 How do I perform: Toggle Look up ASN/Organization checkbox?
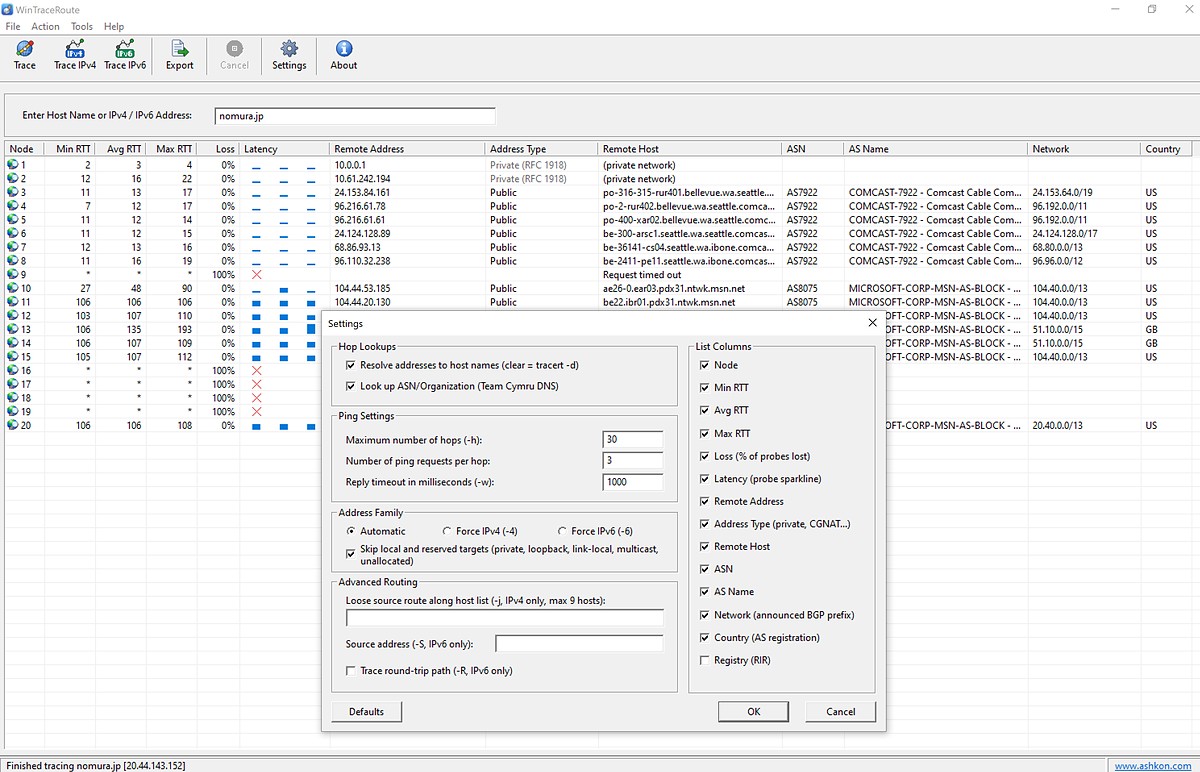coord(351,386)
